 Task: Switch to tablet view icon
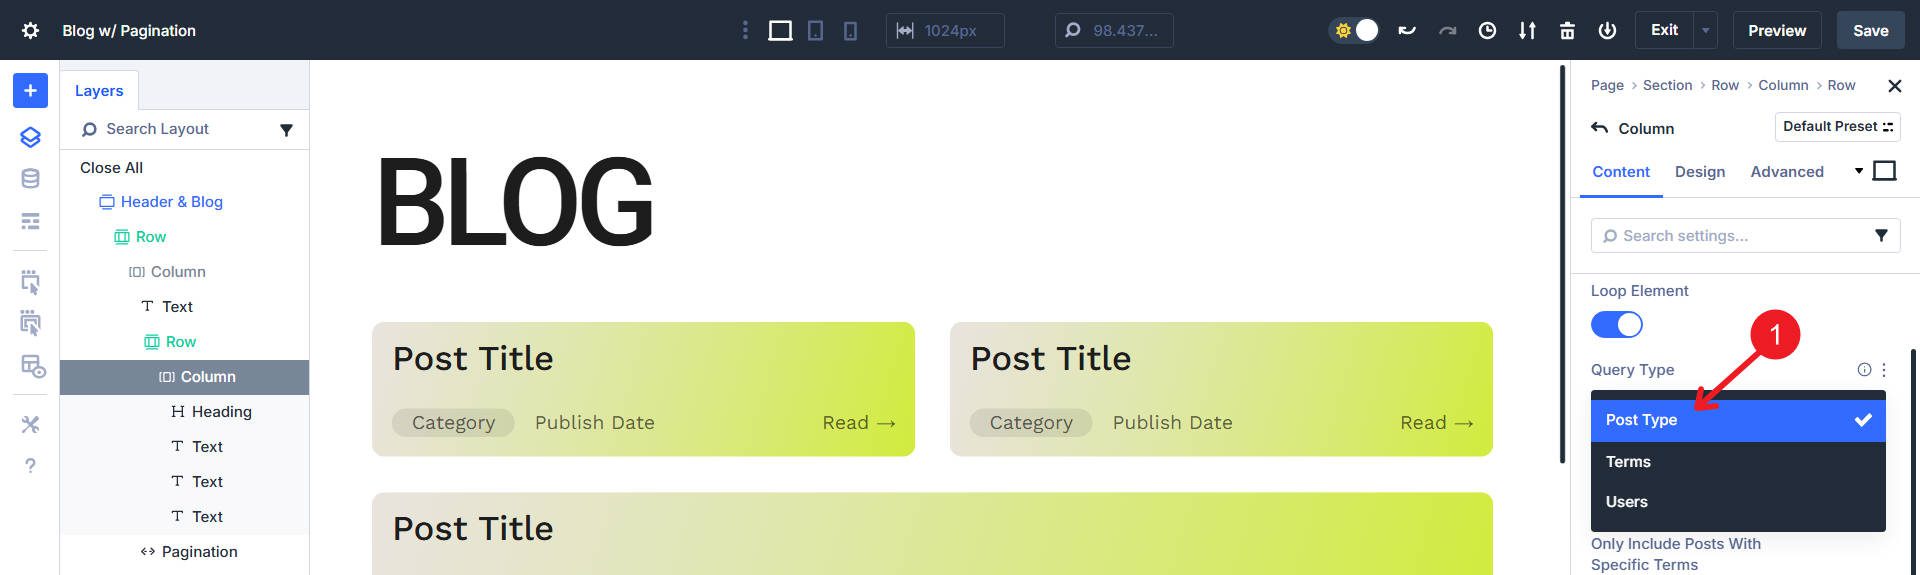click(x=816, y=31)
